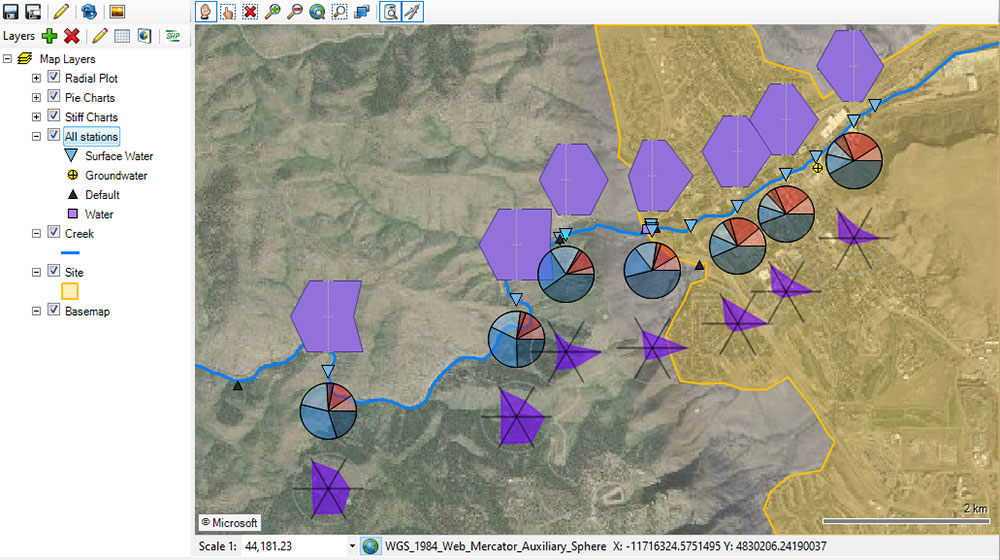The width and height of the screenshot is (1000, 560).
Task: Select the All stations layer name
Action: pyautogui.click(x=91, y=137)
